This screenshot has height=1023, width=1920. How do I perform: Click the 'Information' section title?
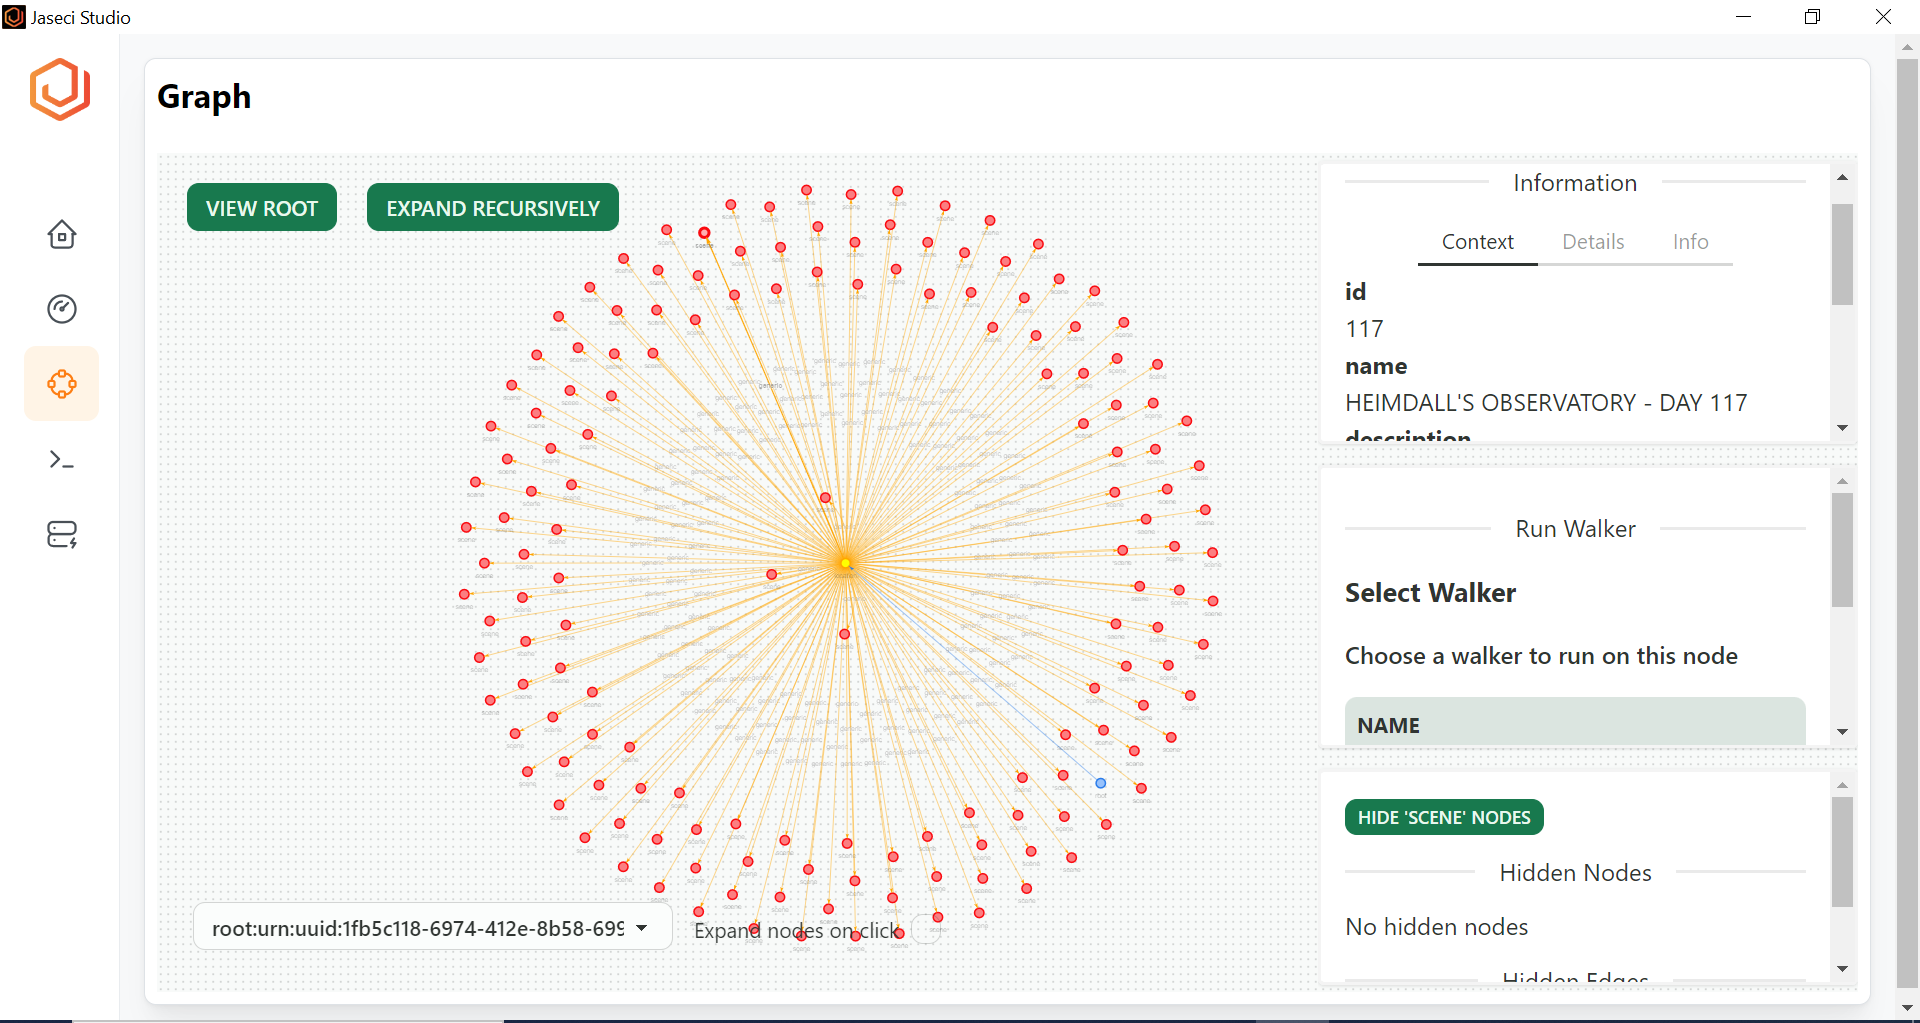click(1575, 183)
